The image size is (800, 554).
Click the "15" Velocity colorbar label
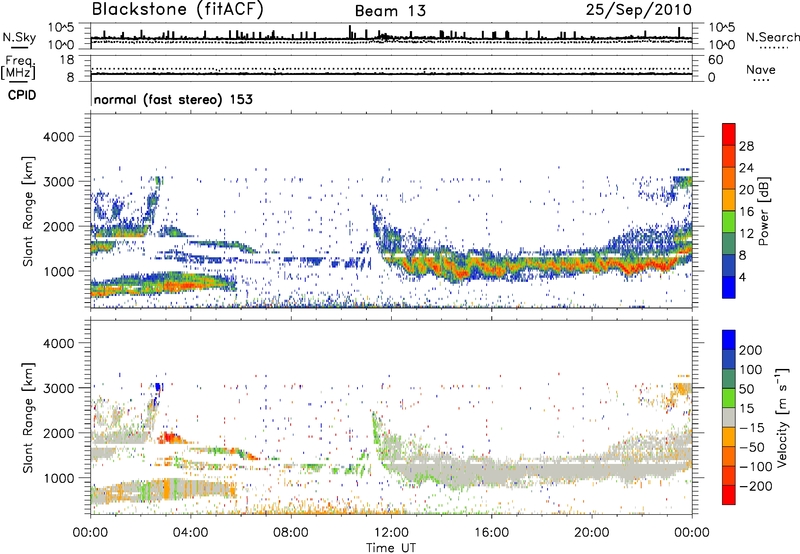746,409
